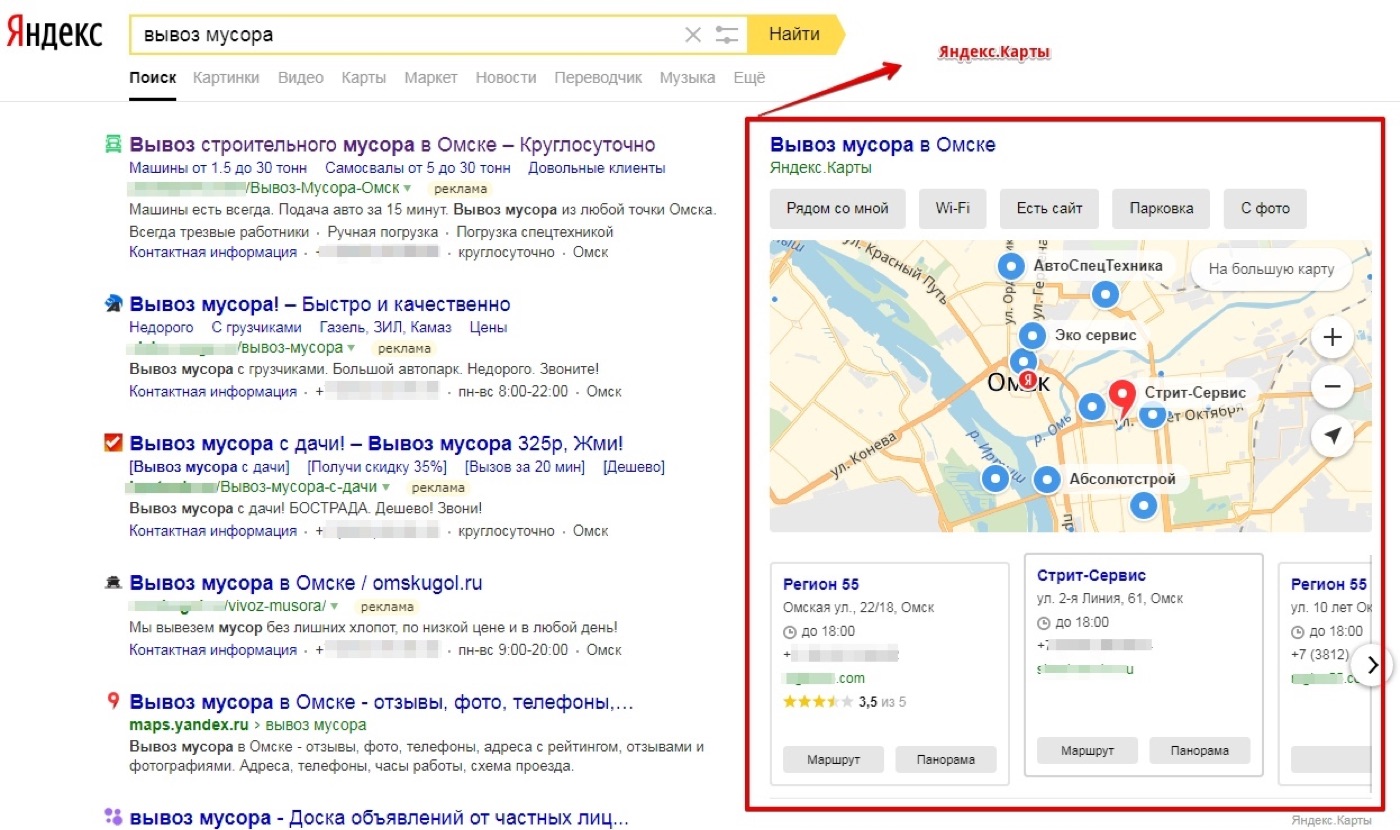Click the '3,5 из 5' rating text
The height and width of the screenshot is (830, 1400).
coord(882,702)
